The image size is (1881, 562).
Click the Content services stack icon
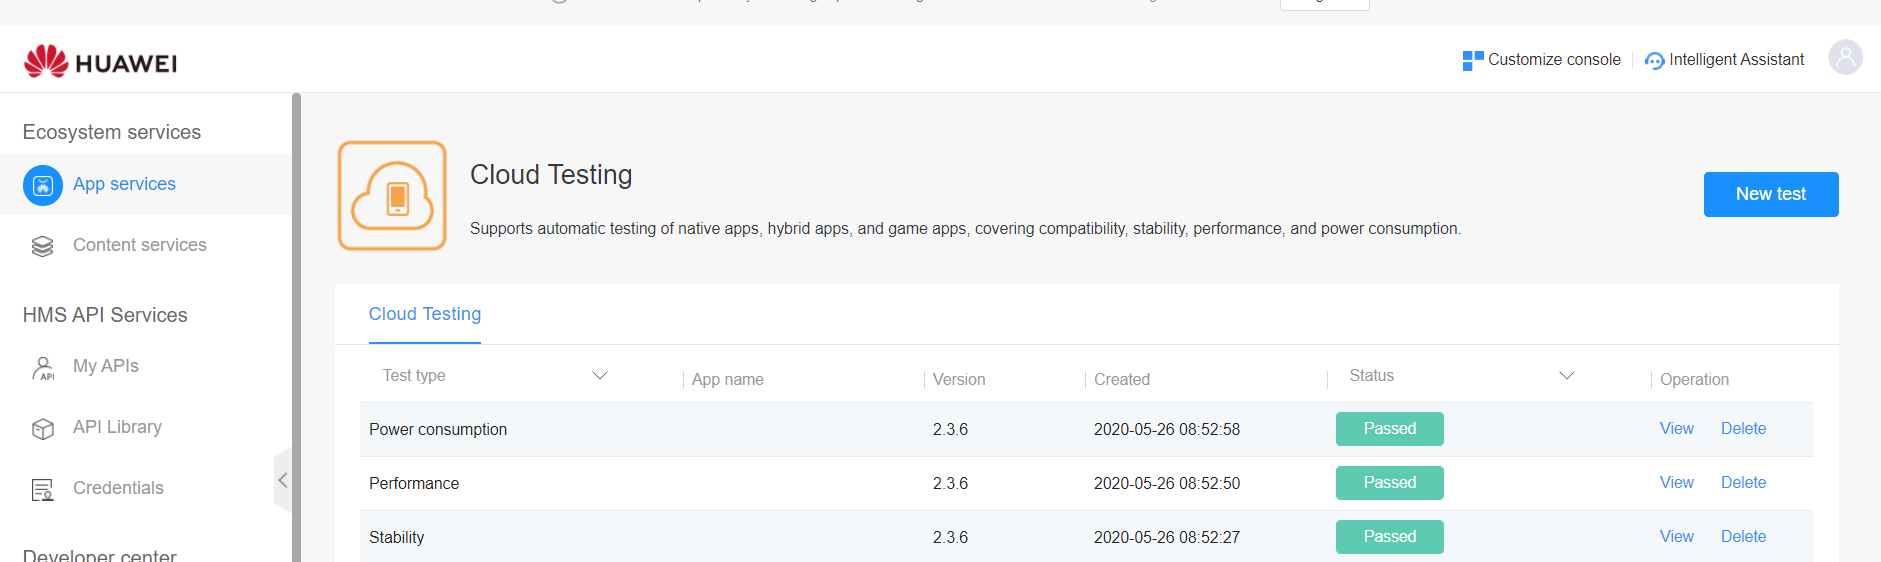tap(42, 246)
